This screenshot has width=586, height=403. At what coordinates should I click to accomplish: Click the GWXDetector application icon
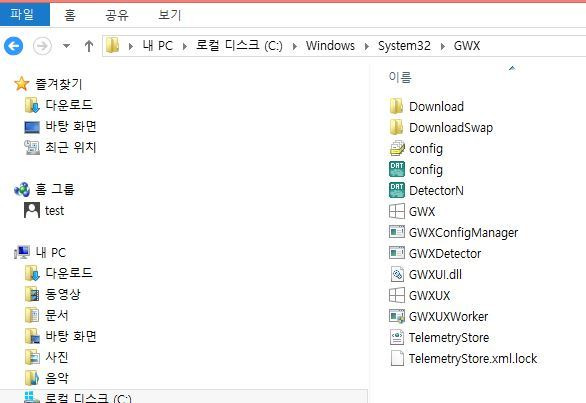397,253
